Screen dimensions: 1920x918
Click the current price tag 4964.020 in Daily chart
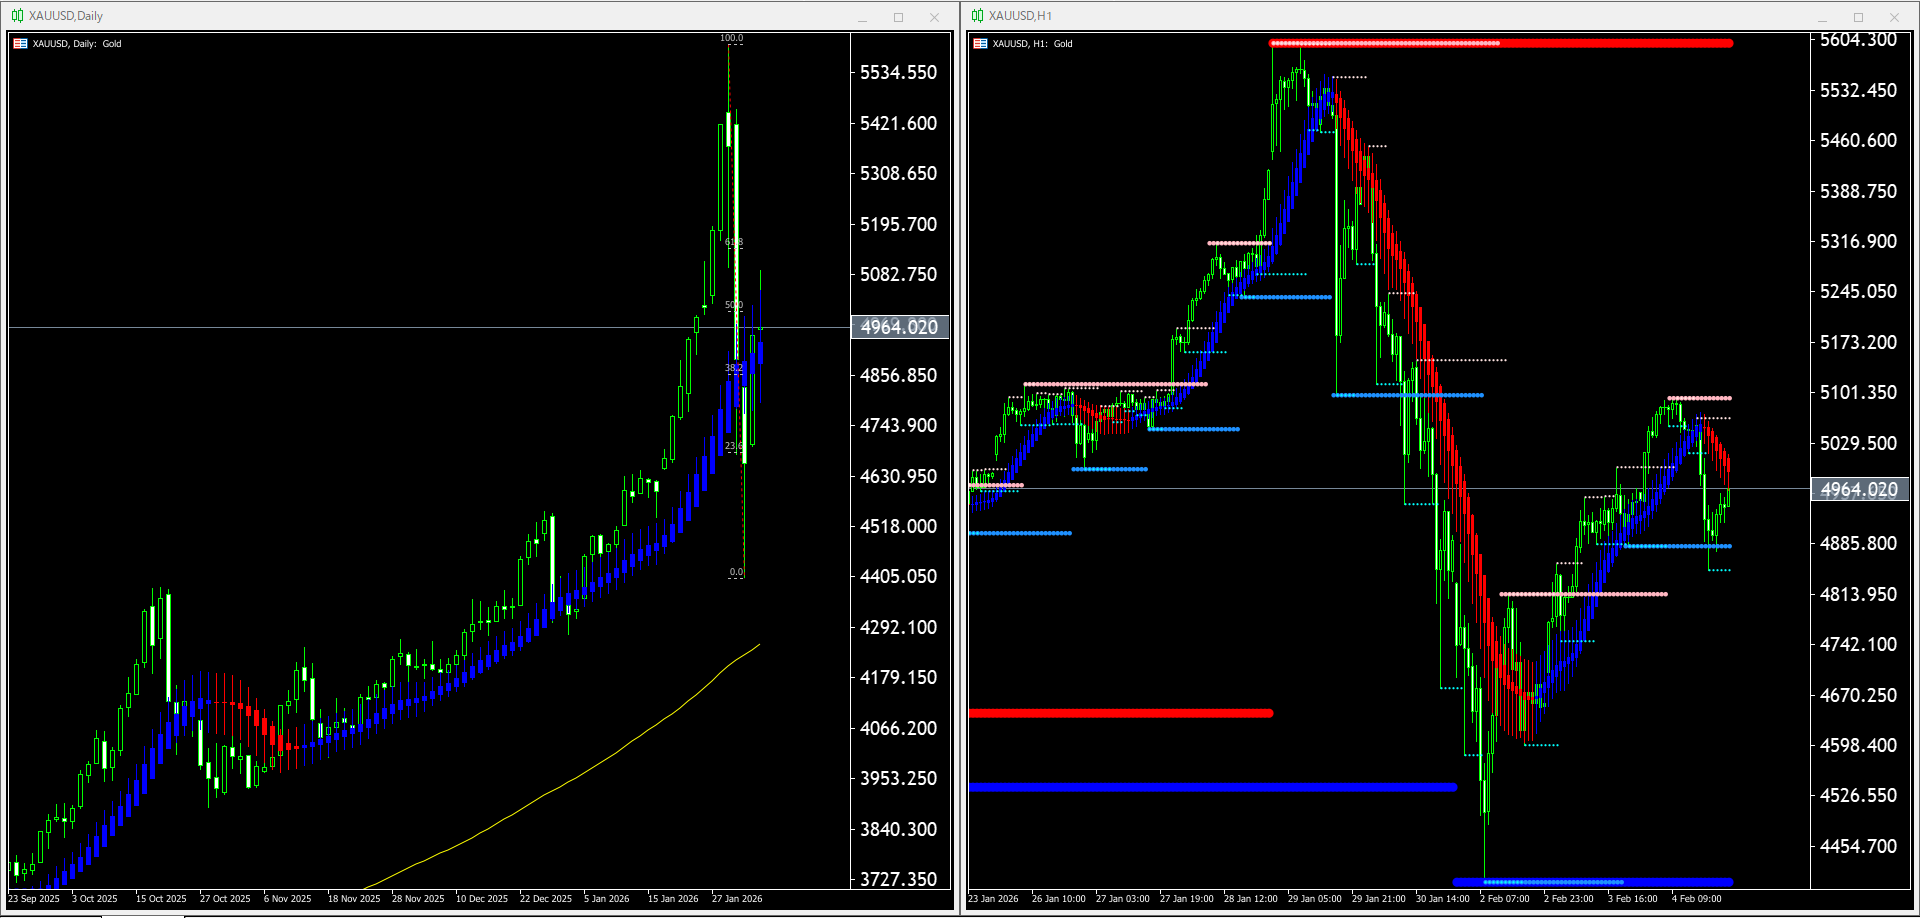point(899,327)
